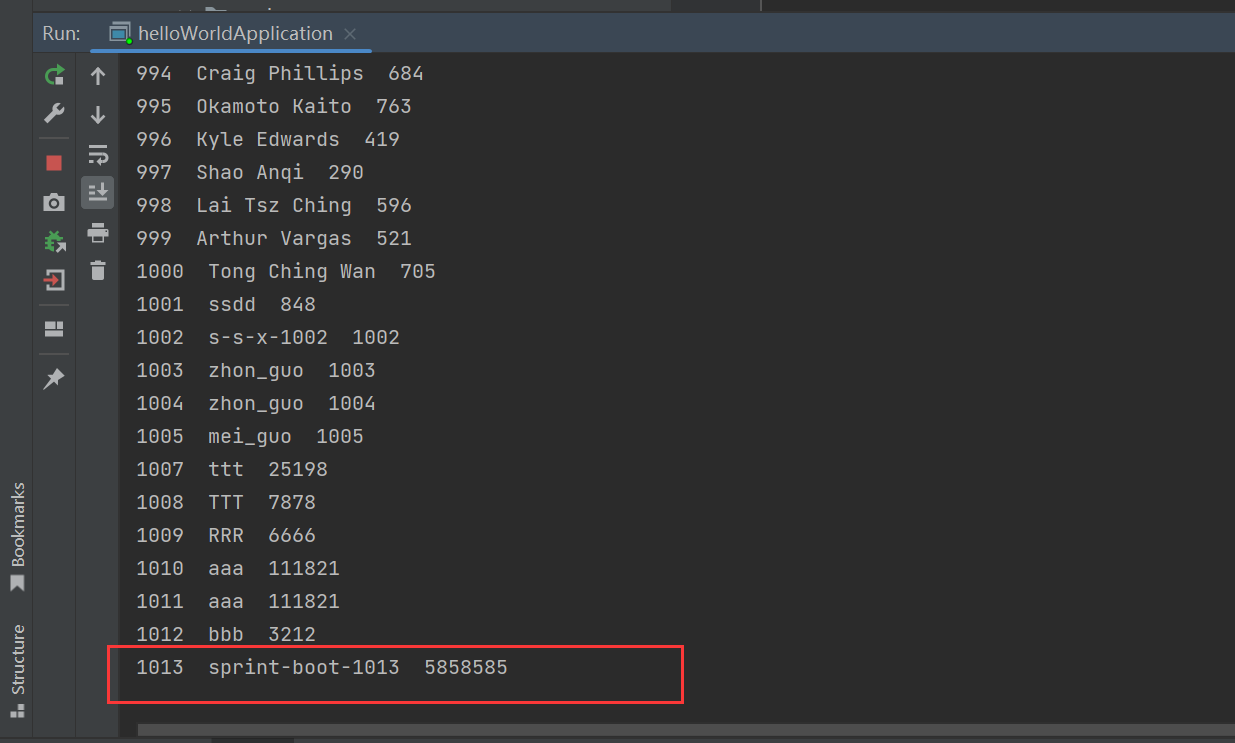Click the green bug restart icon
Viewport: 1235px width, 743px height.
coord(54,241)
